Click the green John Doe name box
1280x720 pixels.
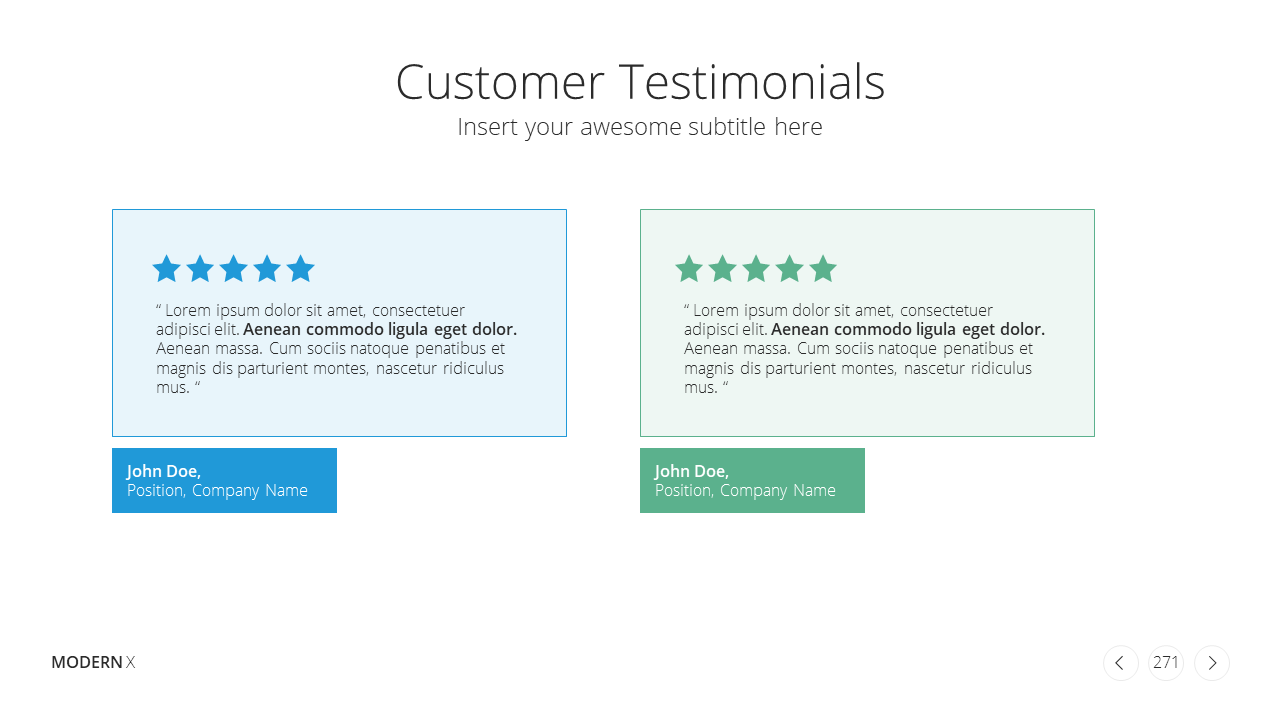click(752, 480)
